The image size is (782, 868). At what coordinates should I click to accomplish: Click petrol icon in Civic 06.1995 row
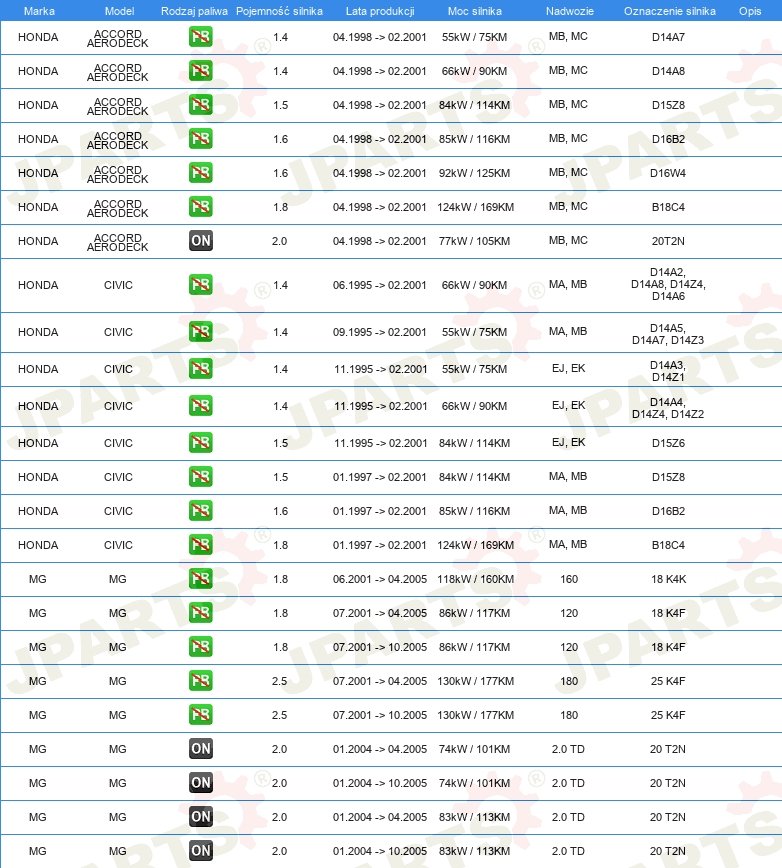click(200, 285)
